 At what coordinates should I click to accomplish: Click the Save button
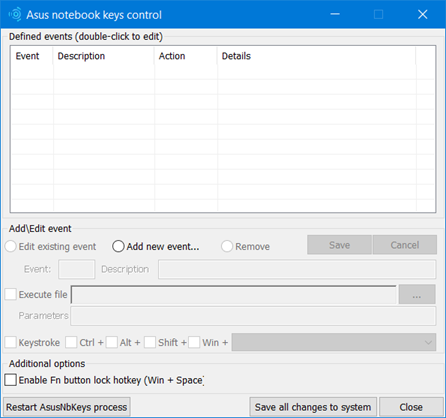(x=339, y=245)
